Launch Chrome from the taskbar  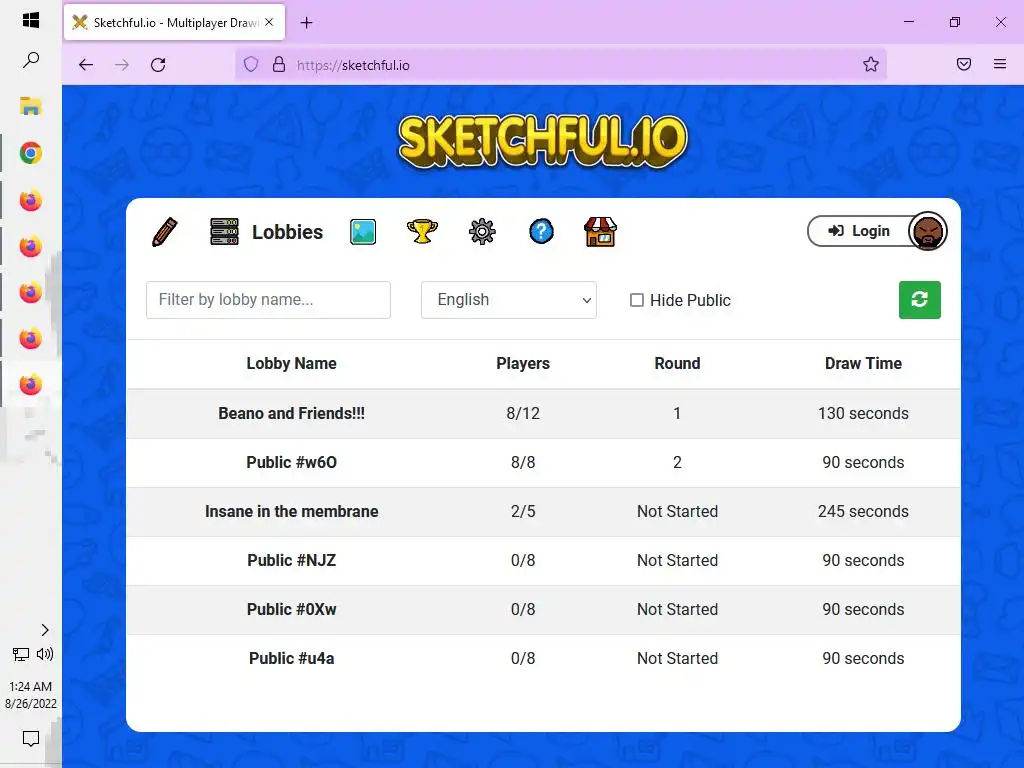[31, 153]
